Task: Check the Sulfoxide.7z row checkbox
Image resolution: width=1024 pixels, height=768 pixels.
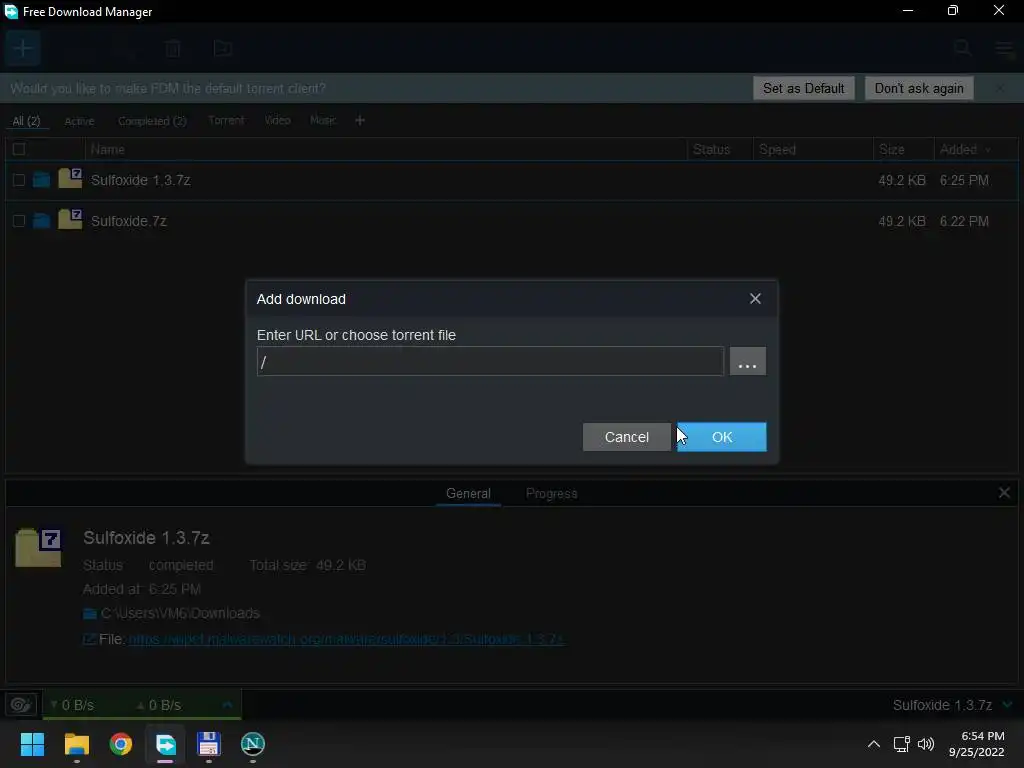Action: tap(19, 221)
